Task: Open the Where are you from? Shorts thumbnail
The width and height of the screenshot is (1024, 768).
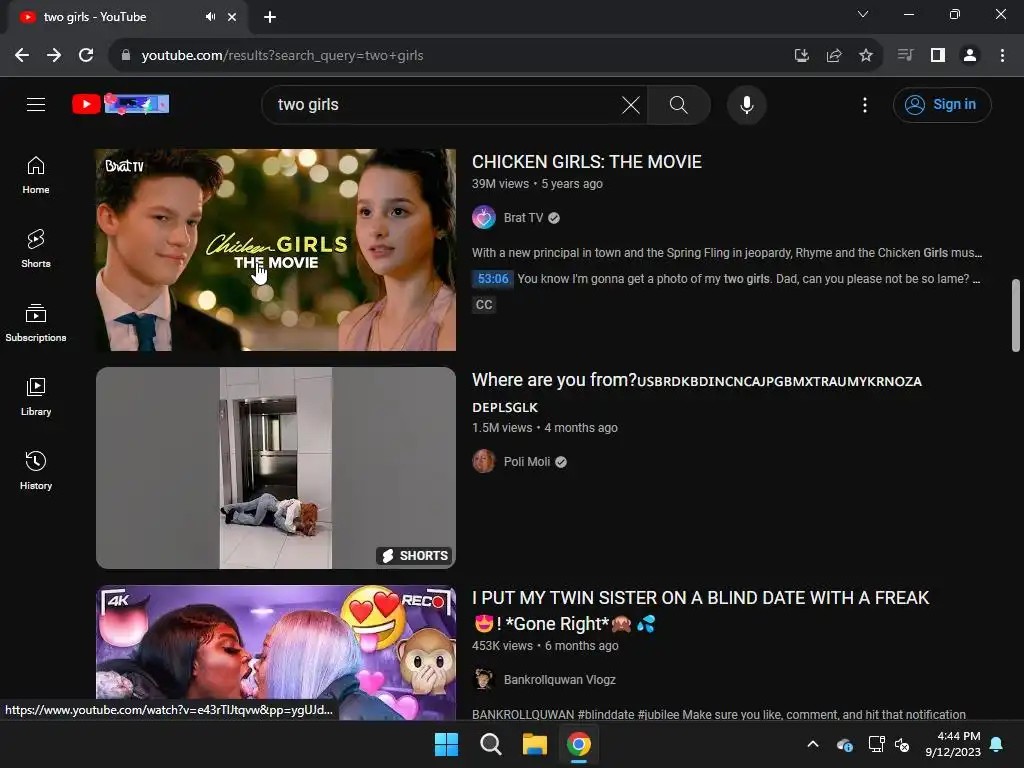Action: pyautogui.click(x=276, y=468)
